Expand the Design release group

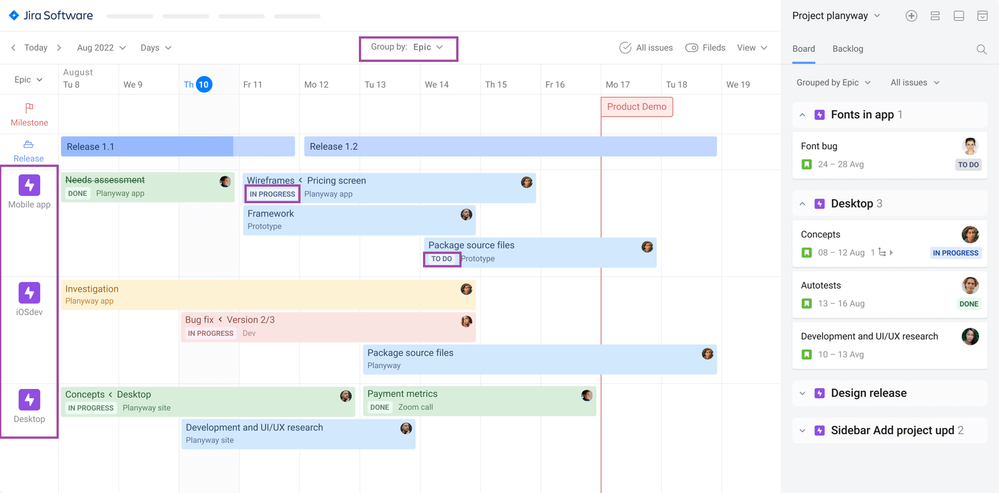pos(802,393)
